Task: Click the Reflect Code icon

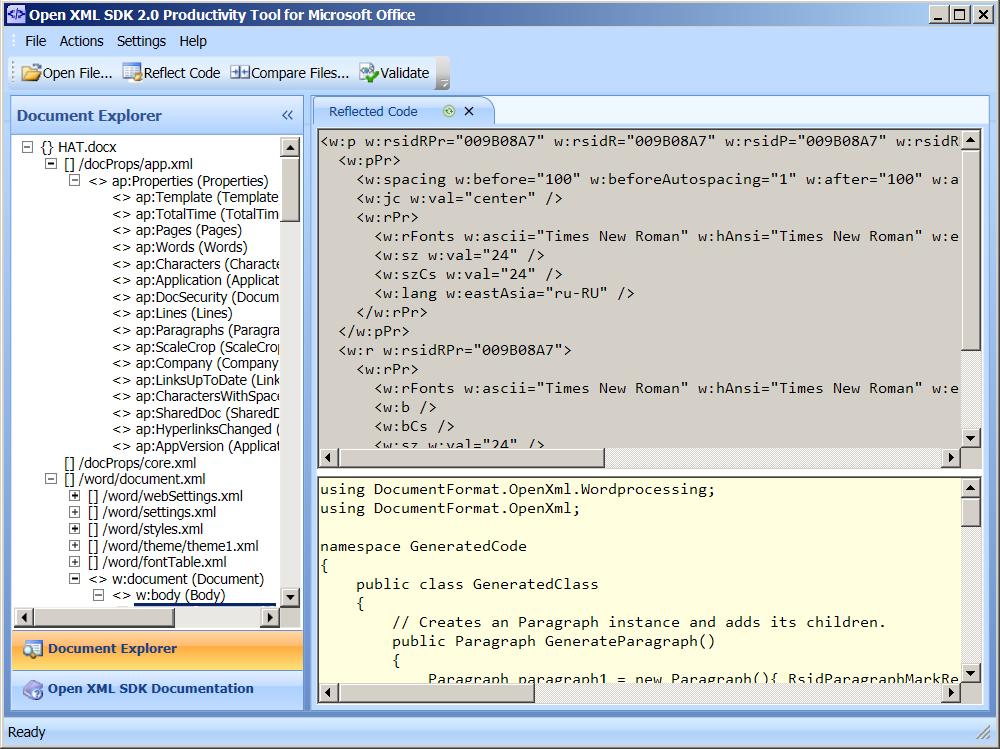Action: click(x=132, y=72)
